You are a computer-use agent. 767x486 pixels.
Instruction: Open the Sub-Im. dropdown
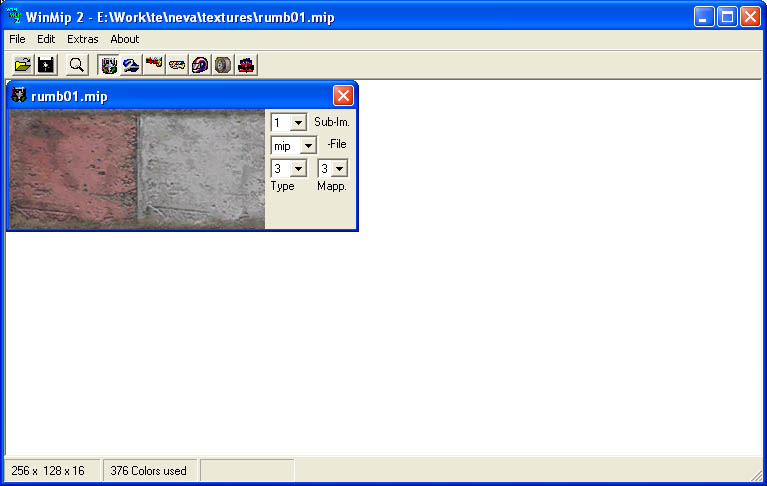tap(298, 122)
